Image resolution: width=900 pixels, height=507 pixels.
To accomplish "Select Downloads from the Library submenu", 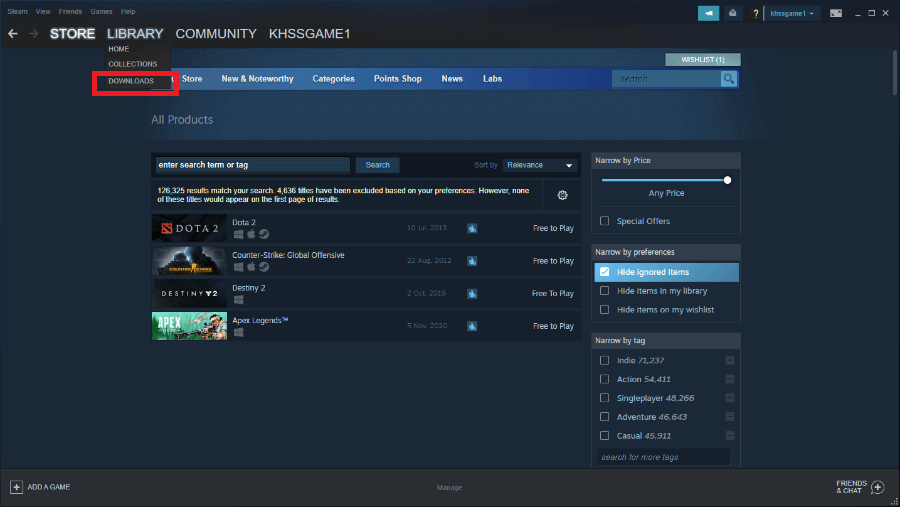I will 131,82.
